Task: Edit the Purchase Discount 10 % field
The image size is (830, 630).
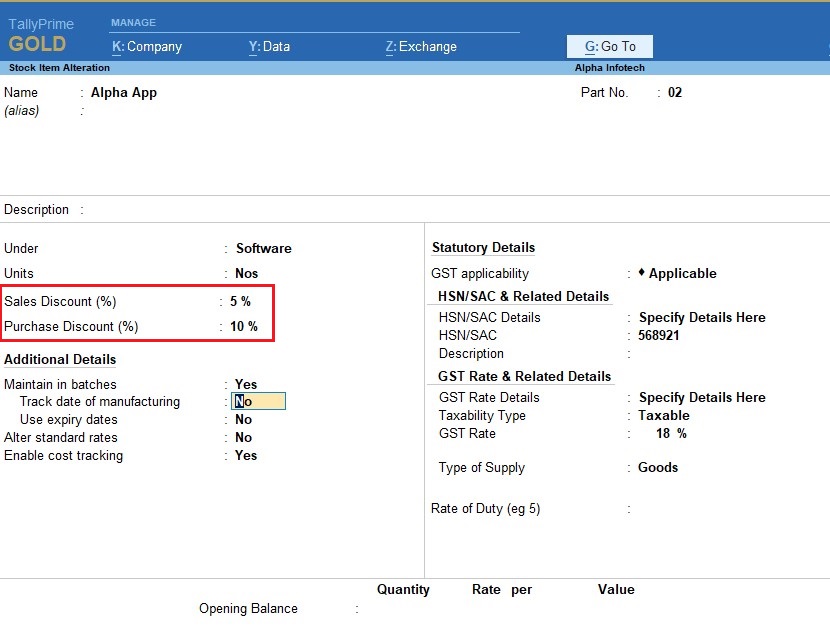Action: coord(244,327)
